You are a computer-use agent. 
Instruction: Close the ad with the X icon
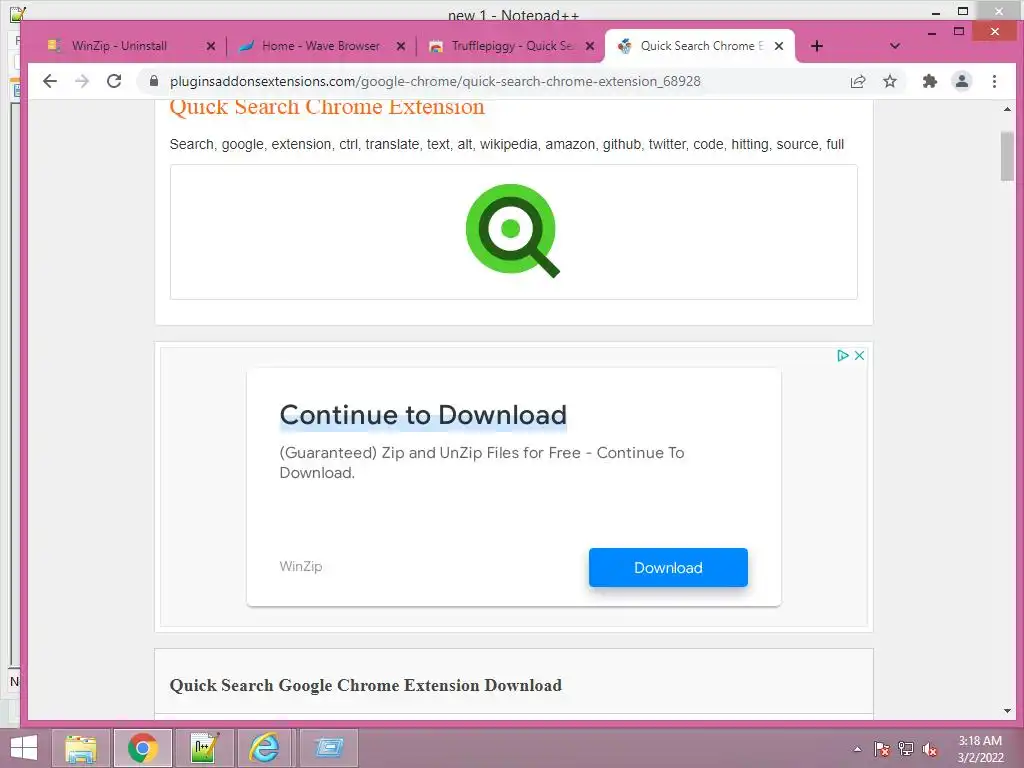[x=859, y=355]
